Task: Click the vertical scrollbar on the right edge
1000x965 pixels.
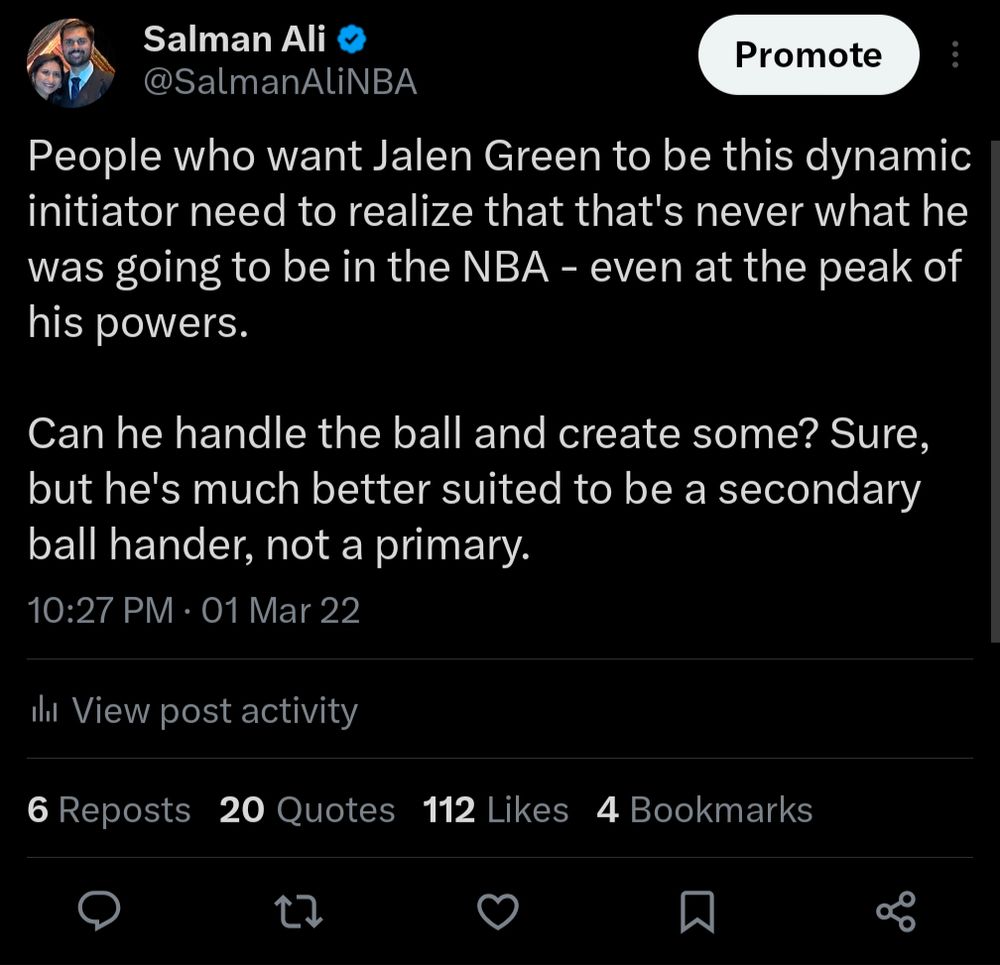Action: [x=994, y=390]
